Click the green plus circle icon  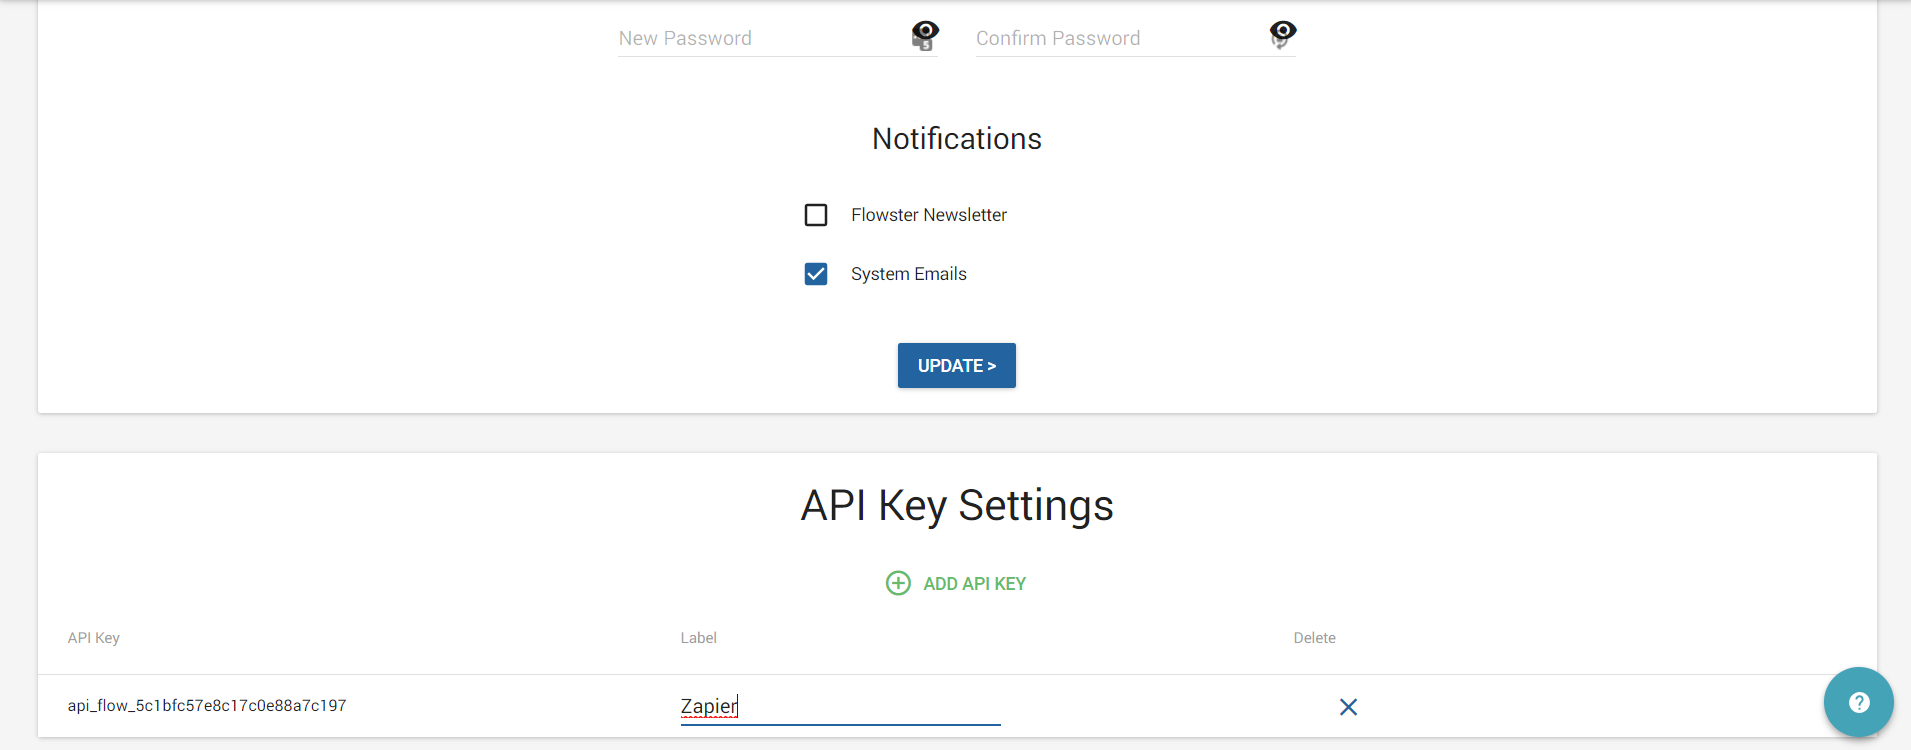898,583
